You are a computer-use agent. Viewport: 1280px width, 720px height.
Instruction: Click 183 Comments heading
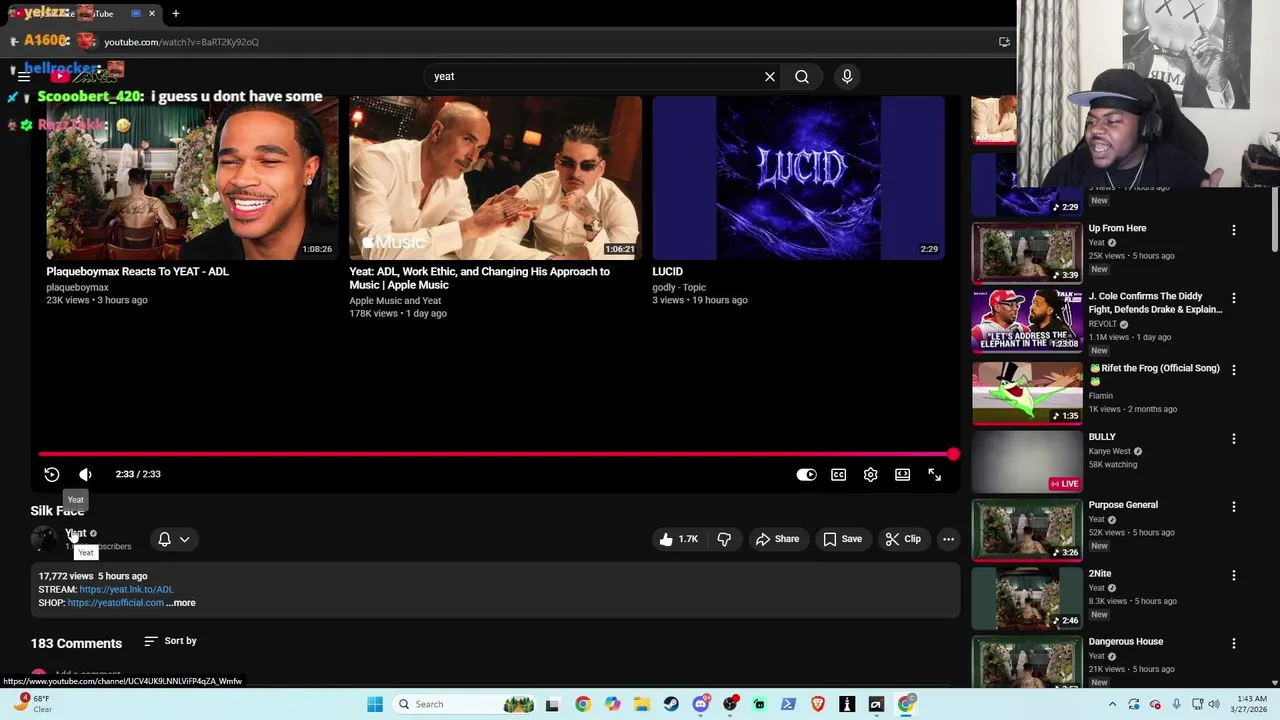click(76, 643)
